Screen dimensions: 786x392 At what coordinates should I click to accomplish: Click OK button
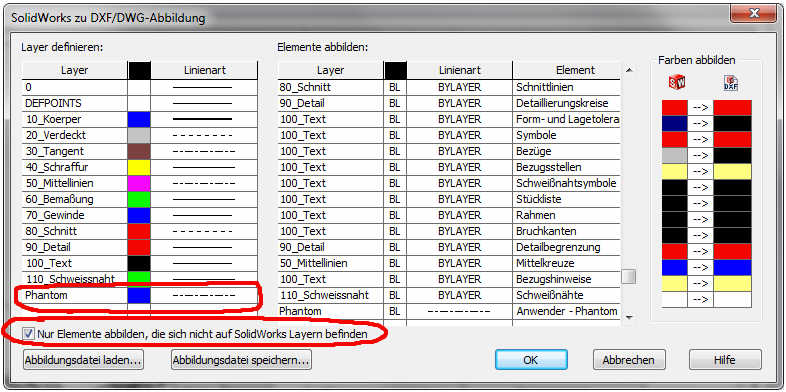click(531, 360)
